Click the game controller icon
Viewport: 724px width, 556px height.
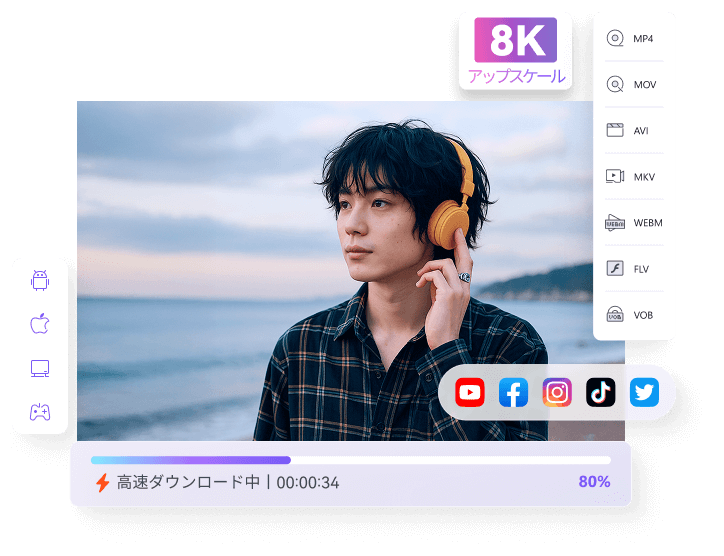click(40, 412)
